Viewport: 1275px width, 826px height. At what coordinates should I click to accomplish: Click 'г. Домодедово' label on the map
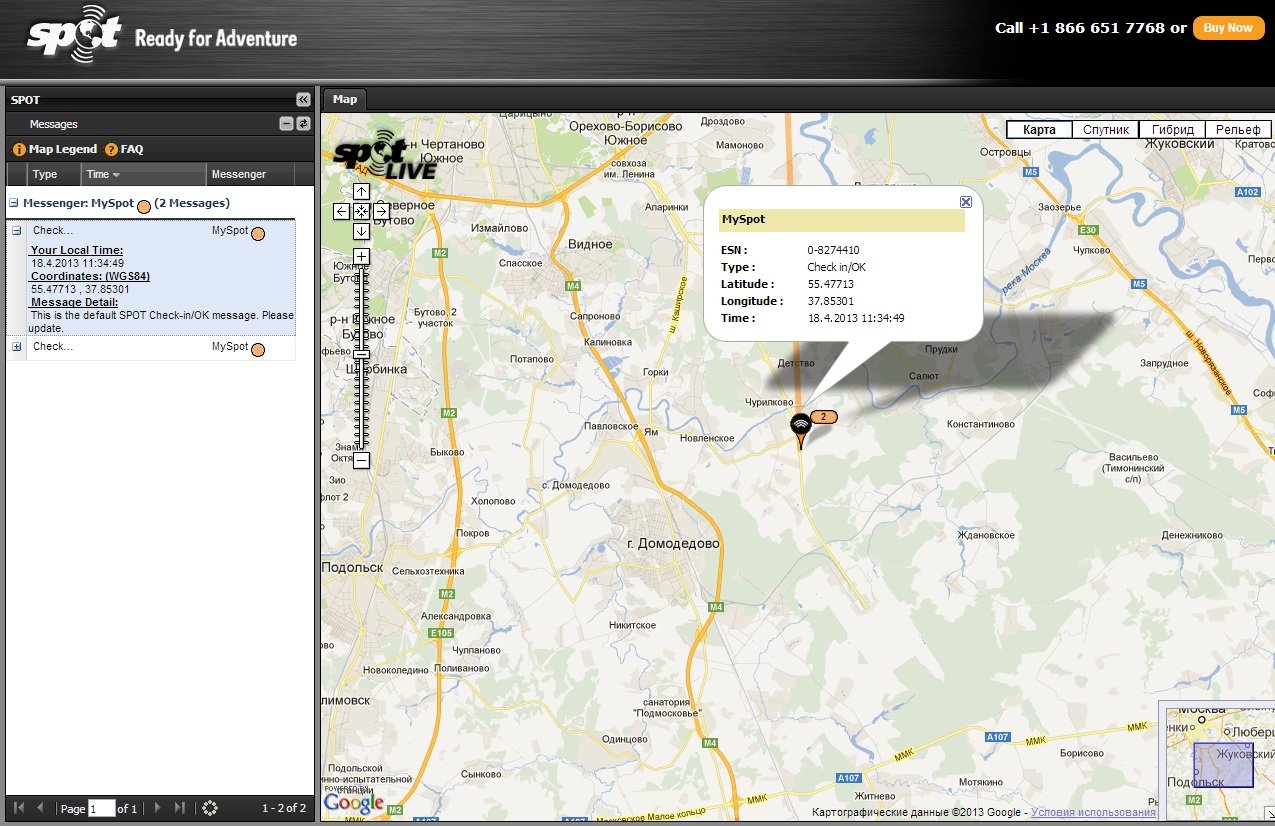673,544
